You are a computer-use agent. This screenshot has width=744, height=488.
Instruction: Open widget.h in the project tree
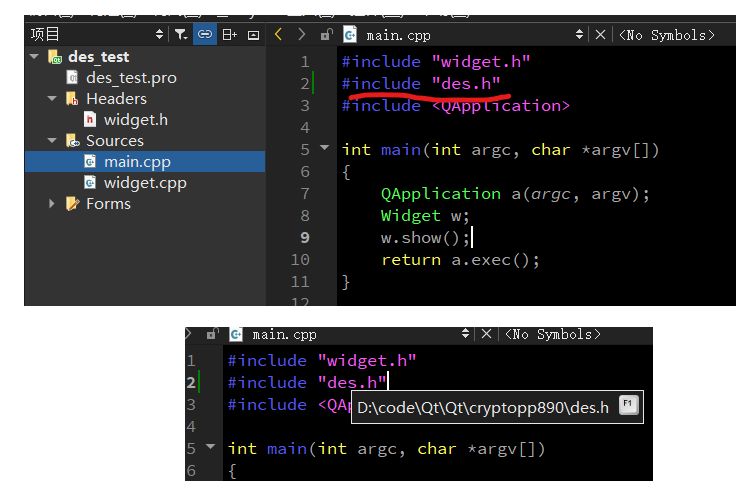pyautogui.click(x=135, y=120)
